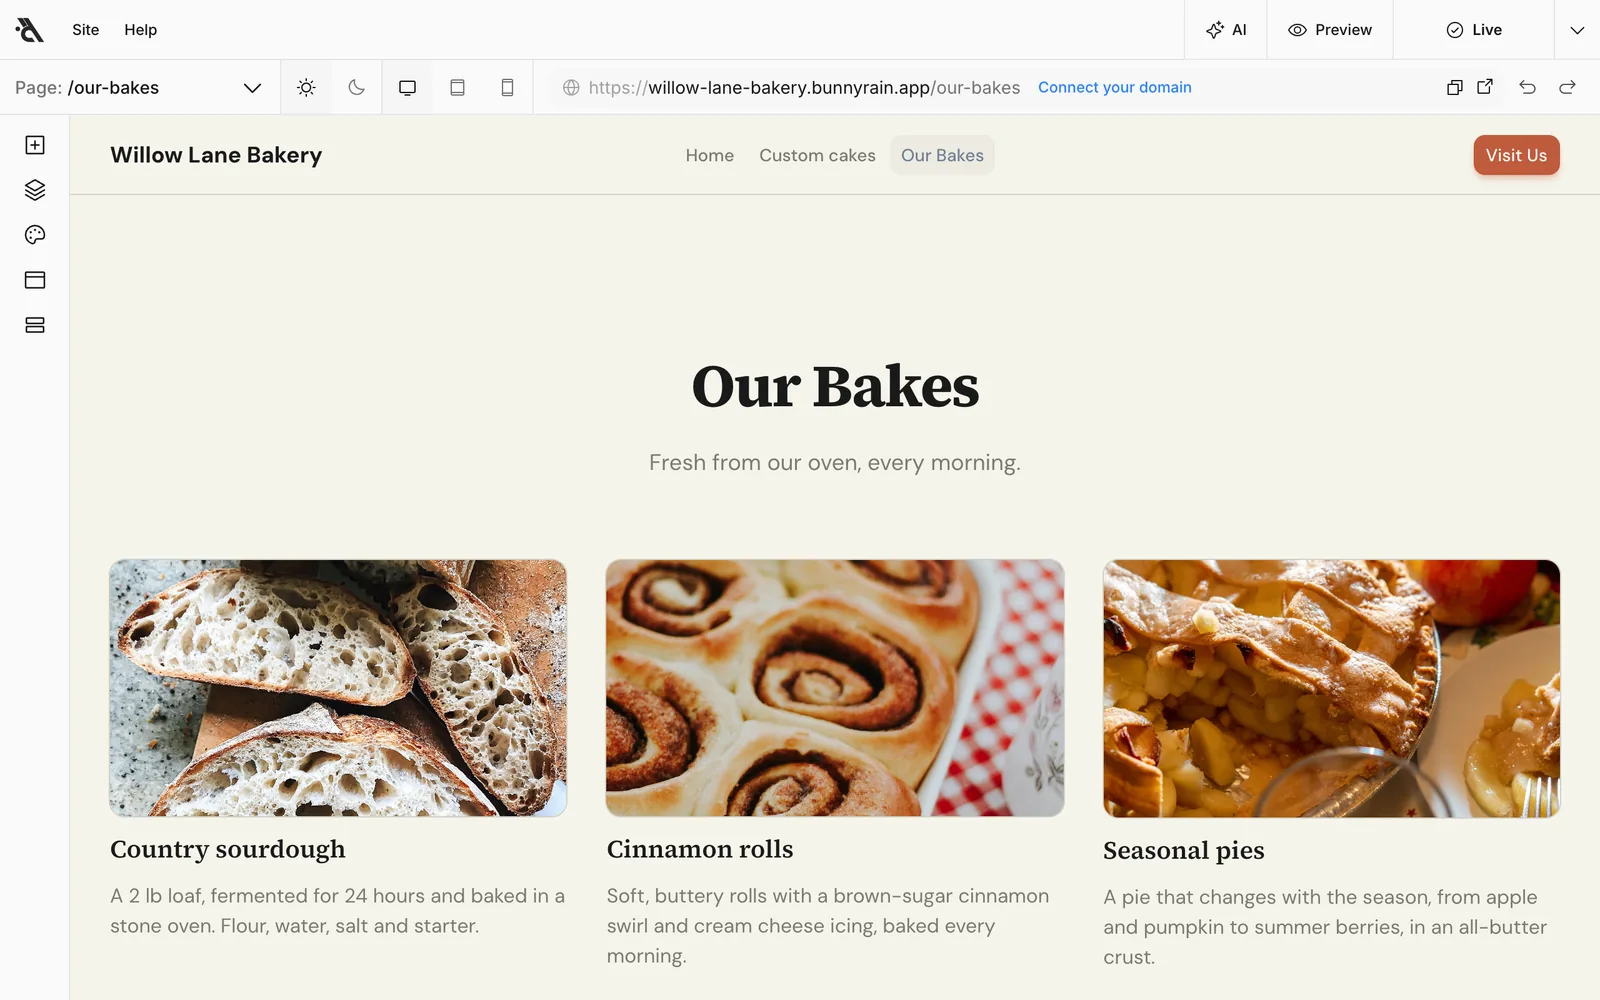The image size is (1600, 1000).
Task: Click Willow Lane Bakery site title
Action: pyautogui.click(x=216, y=155)
